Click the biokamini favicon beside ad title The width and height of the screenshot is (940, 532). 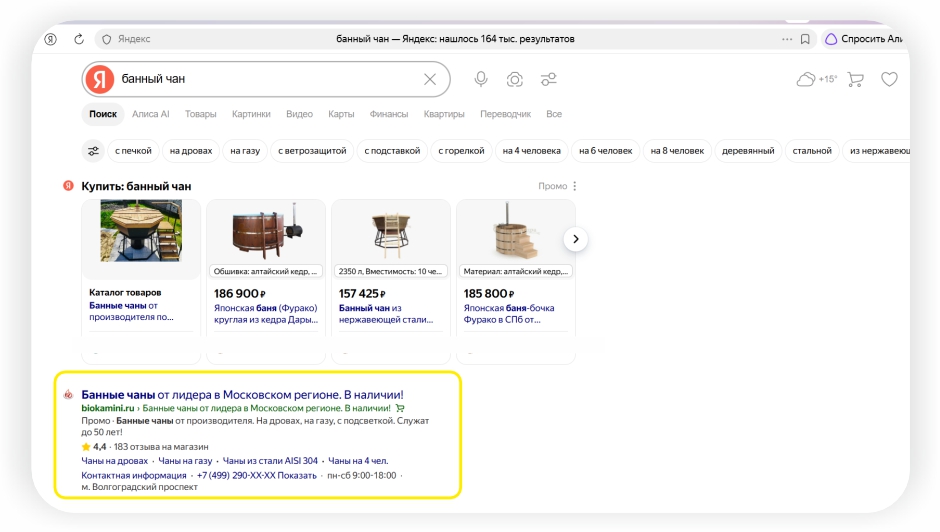[68, 395]
